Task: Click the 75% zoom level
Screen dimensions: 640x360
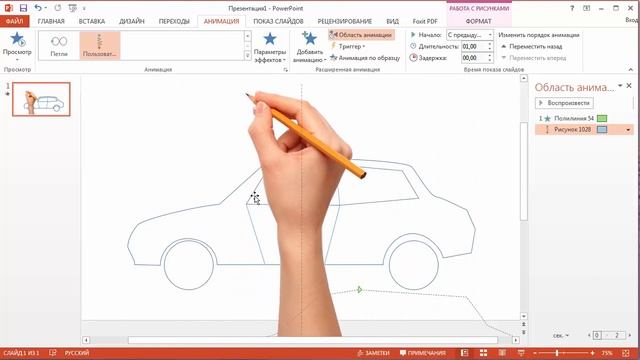Action: (607, 353)
